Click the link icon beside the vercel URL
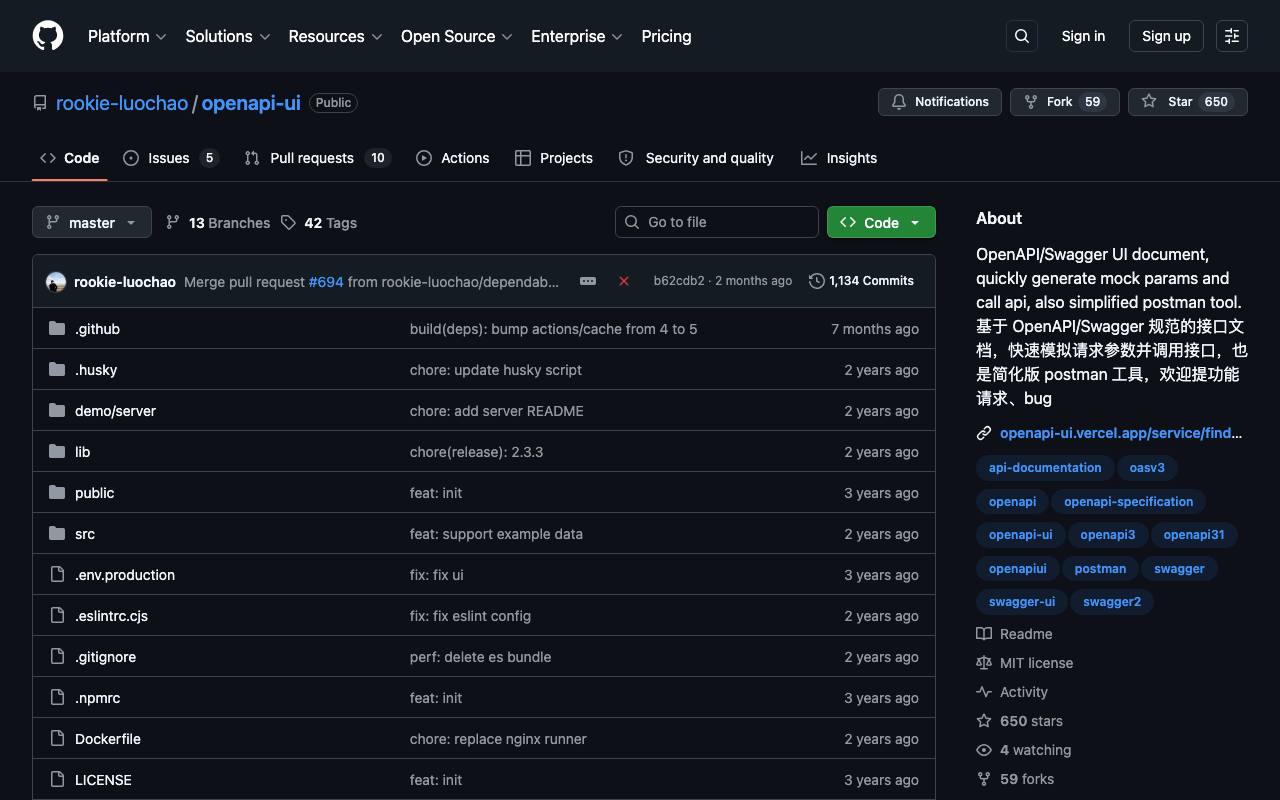The image size is (1280, 800). pyautogui.click(x=984, y=433)
